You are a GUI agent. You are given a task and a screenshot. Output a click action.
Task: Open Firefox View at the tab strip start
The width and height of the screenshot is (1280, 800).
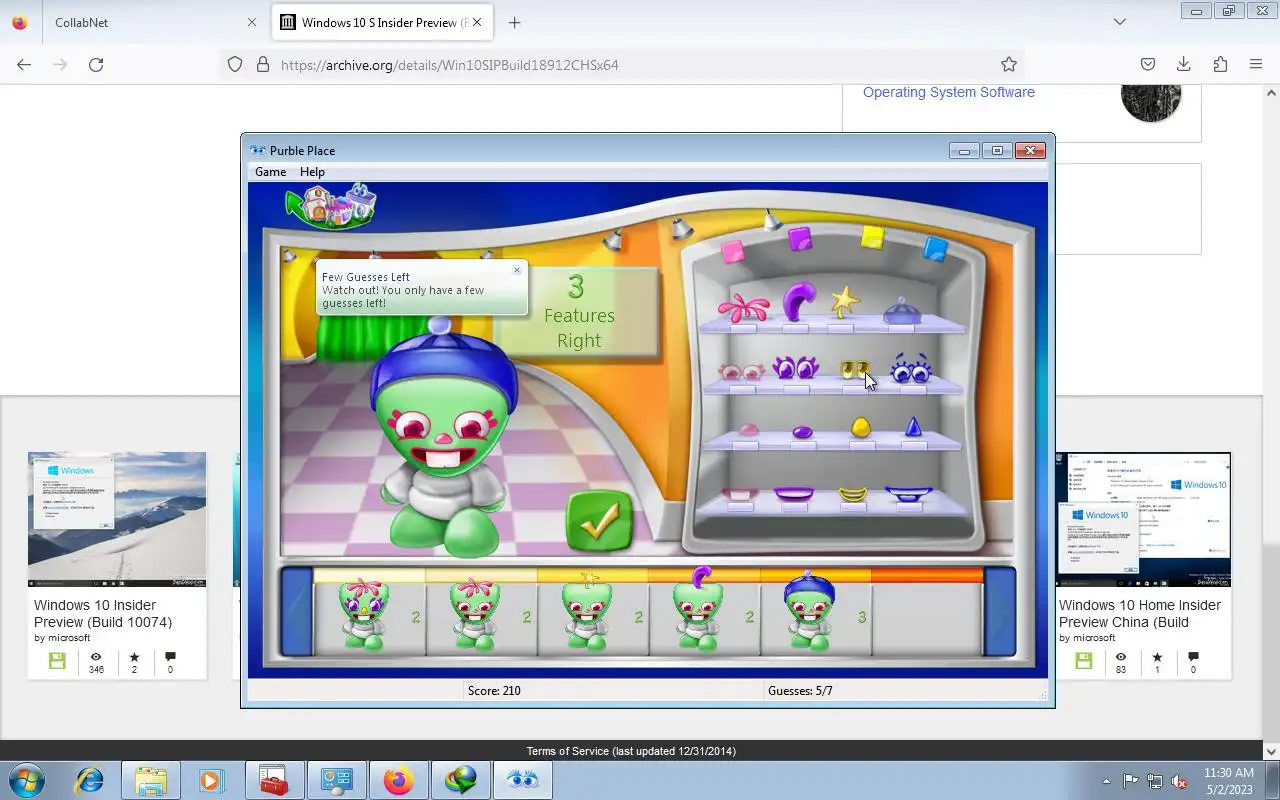click(x=20, y=22)
